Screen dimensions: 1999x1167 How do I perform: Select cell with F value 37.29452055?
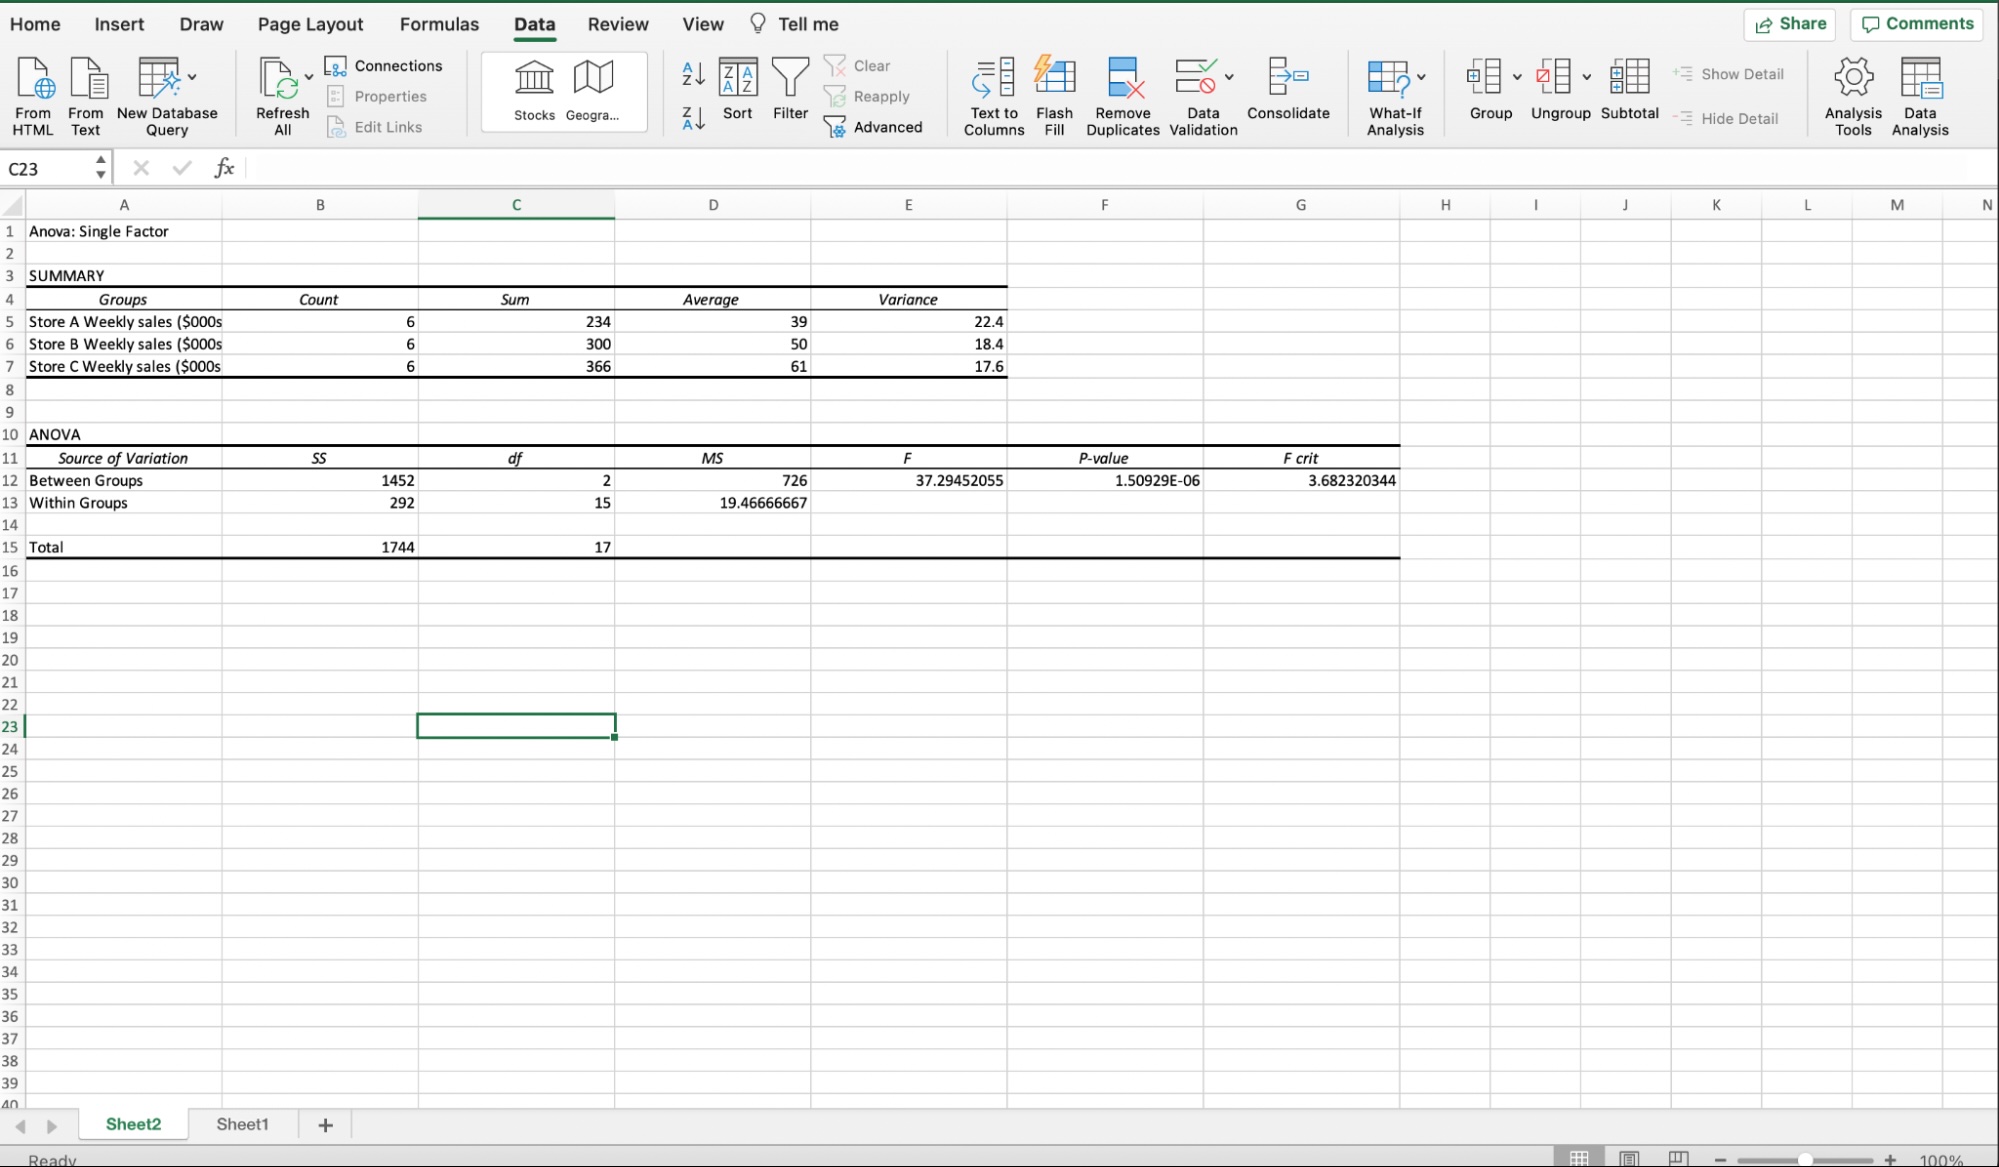tap(908, 480)
